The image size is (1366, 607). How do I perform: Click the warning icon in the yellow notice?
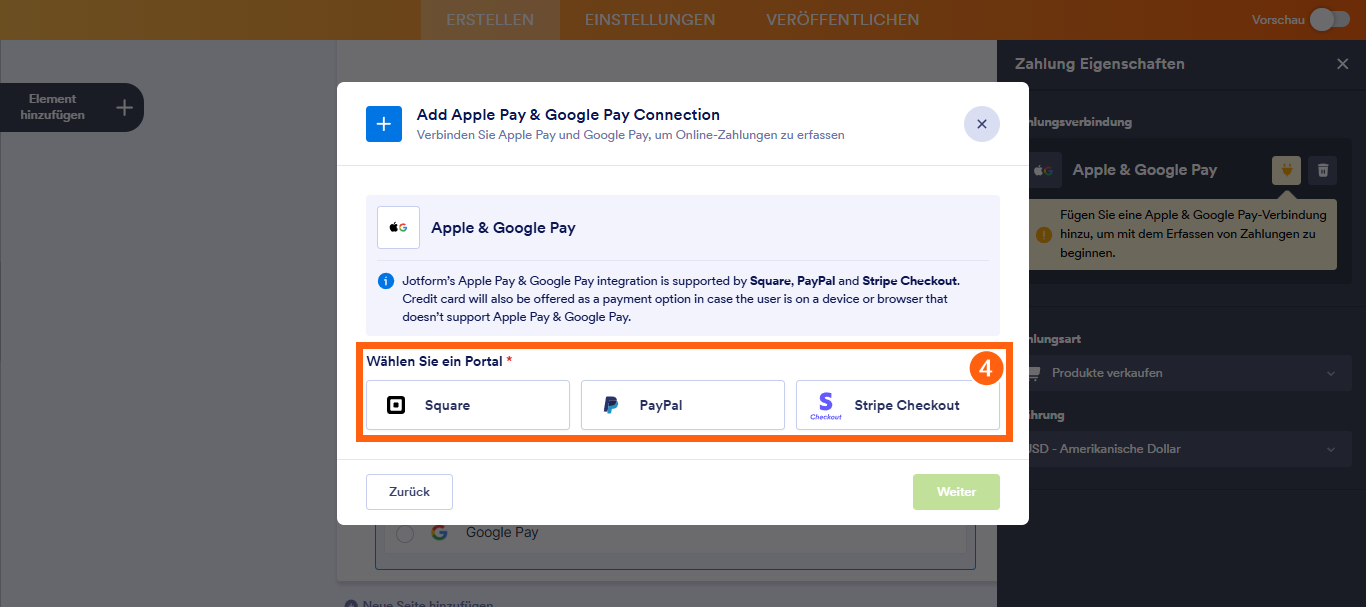[1044, 235]
